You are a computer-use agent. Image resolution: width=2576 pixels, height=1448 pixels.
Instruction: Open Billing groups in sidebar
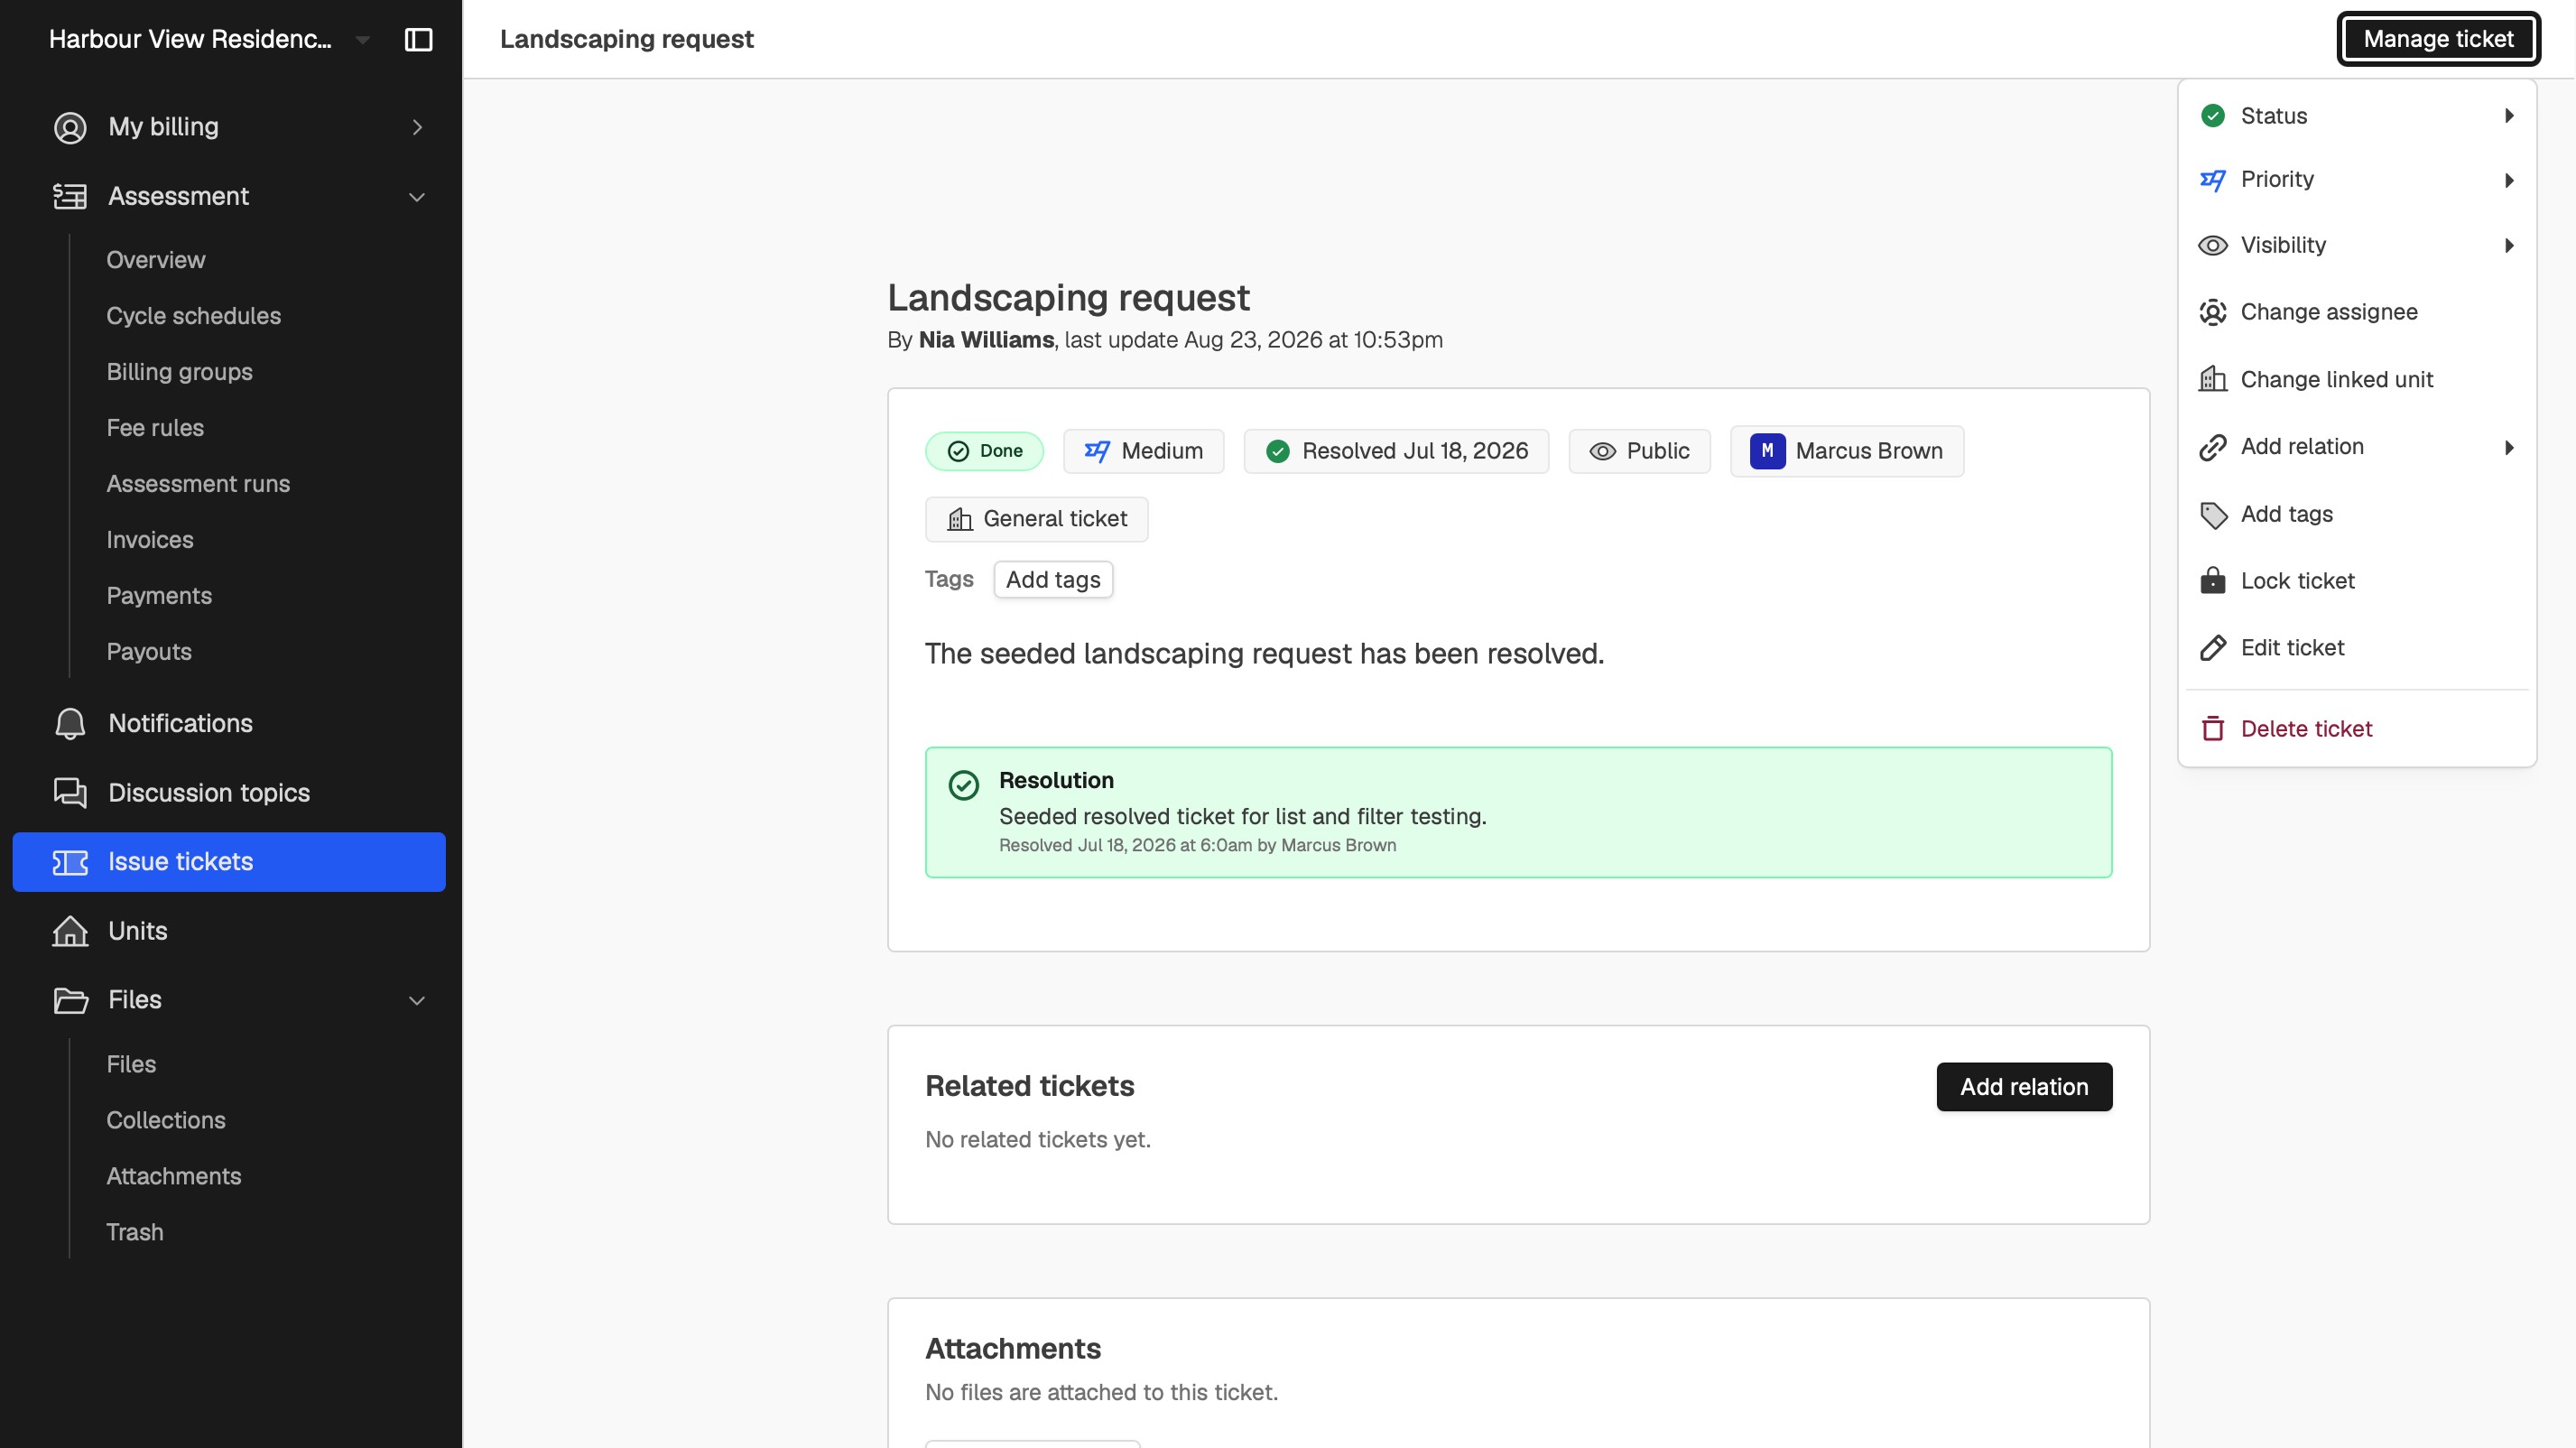pyautogui.click(x=179, y=372)
